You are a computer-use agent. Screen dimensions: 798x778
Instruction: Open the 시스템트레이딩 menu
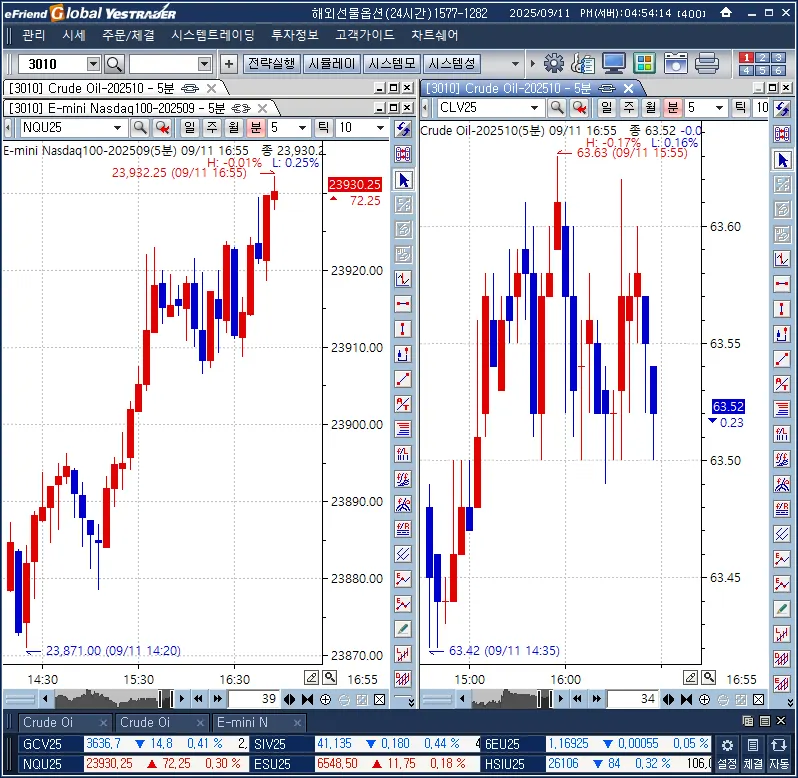coord(213,35)
